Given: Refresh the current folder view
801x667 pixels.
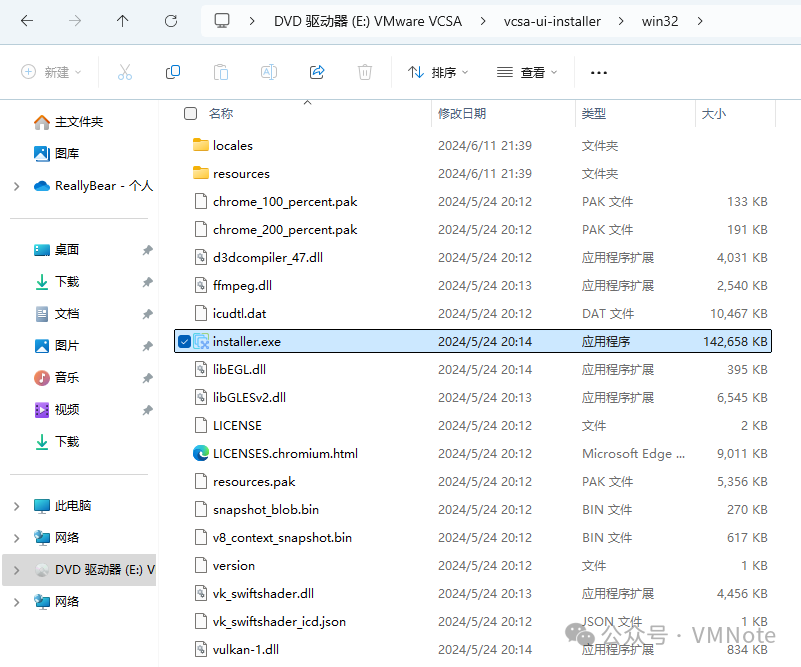Looking at the screenshot, I should coord(171,21).
